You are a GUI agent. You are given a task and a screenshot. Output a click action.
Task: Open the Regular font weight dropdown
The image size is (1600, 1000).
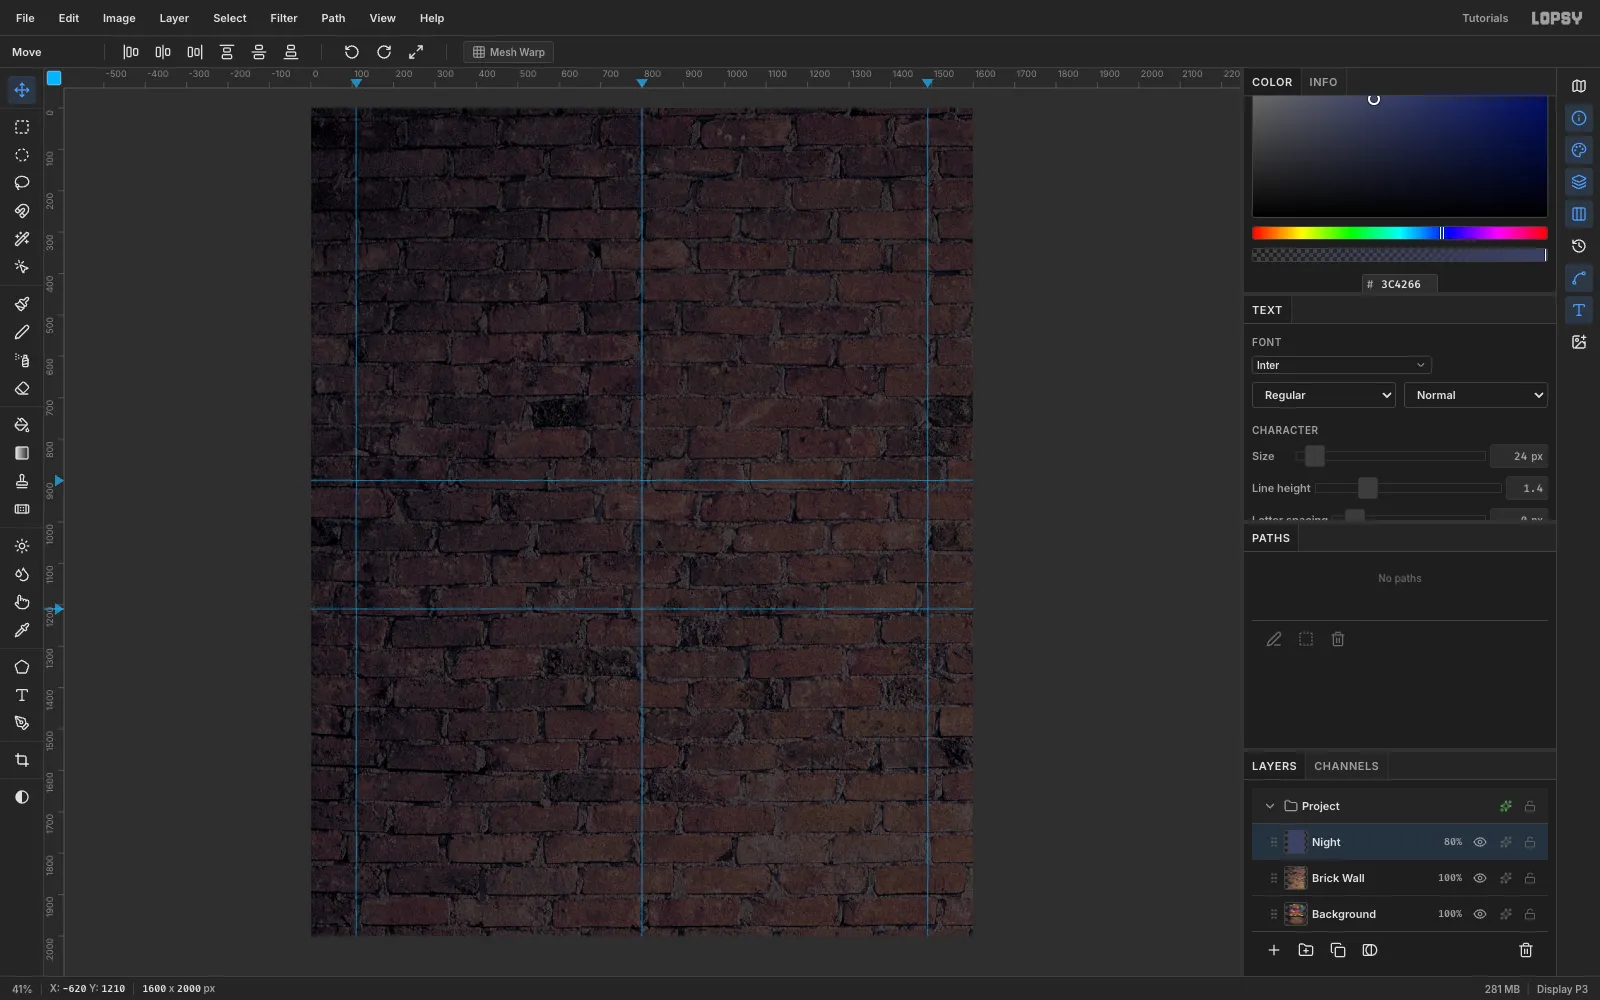[1324, 395]
